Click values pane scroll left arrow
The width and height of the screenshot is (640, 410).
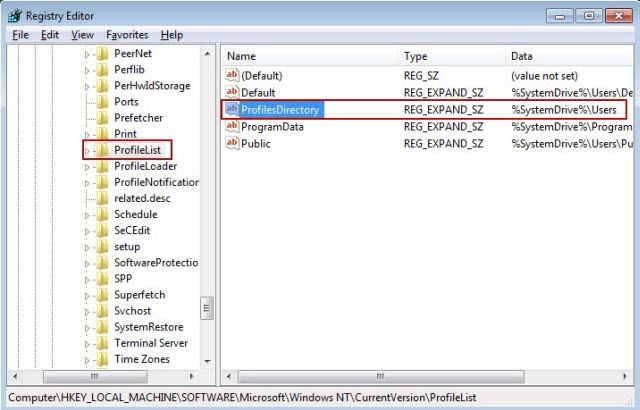pyautogui.click(x=229, y=376)
